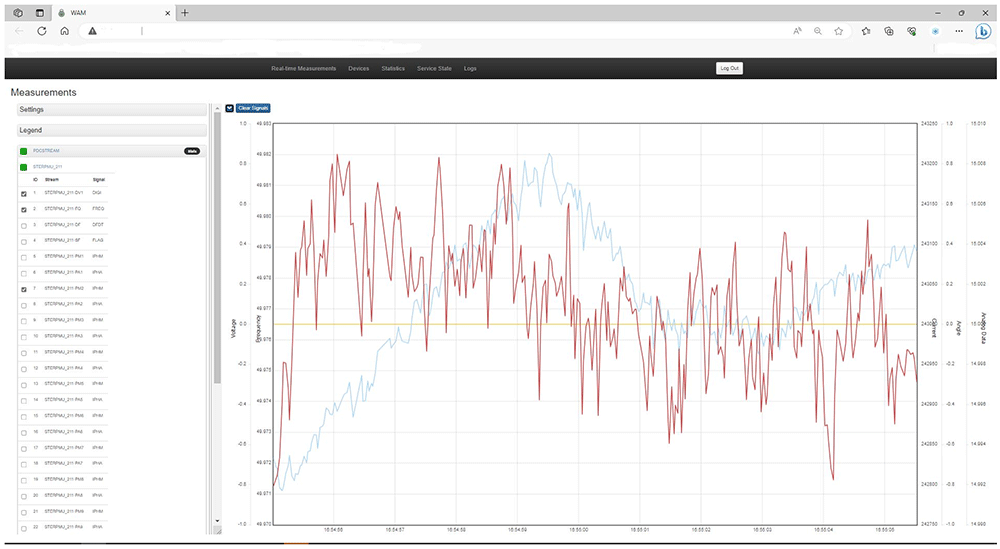Click the legend panel scrollbar thumb
The width and height of the screenshot is (1000, 549).
point(217,248)
